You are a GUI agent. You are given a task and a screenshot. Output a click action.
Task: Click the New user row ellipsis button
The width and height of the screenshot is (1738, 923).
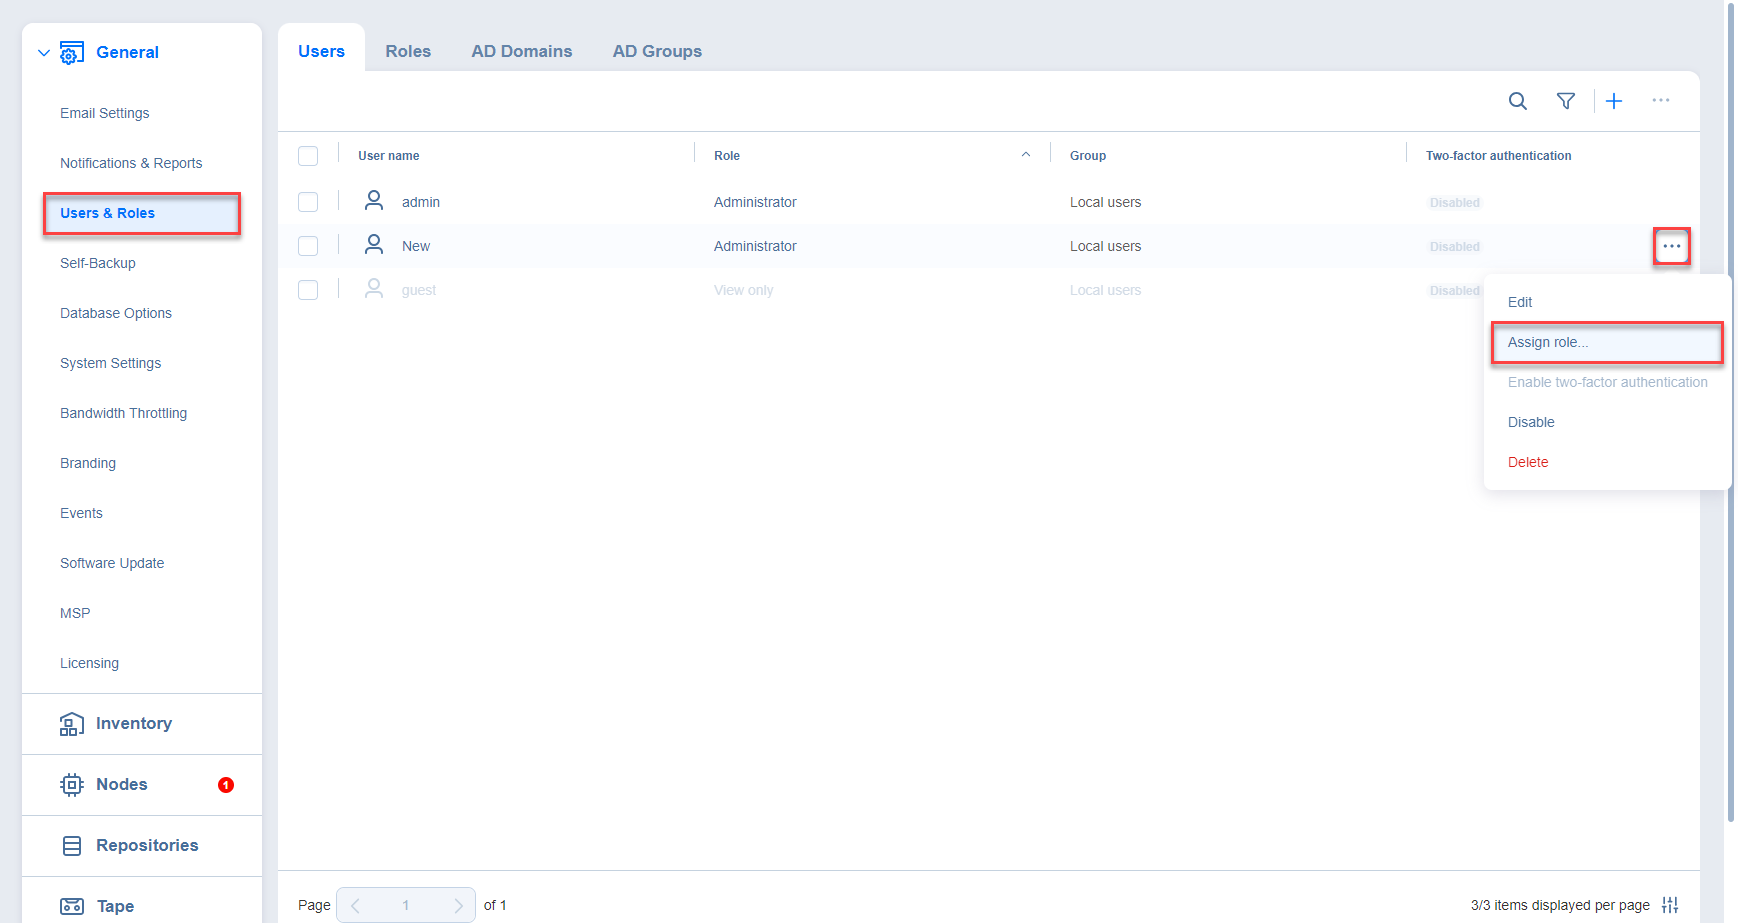tap(1671, 246)
